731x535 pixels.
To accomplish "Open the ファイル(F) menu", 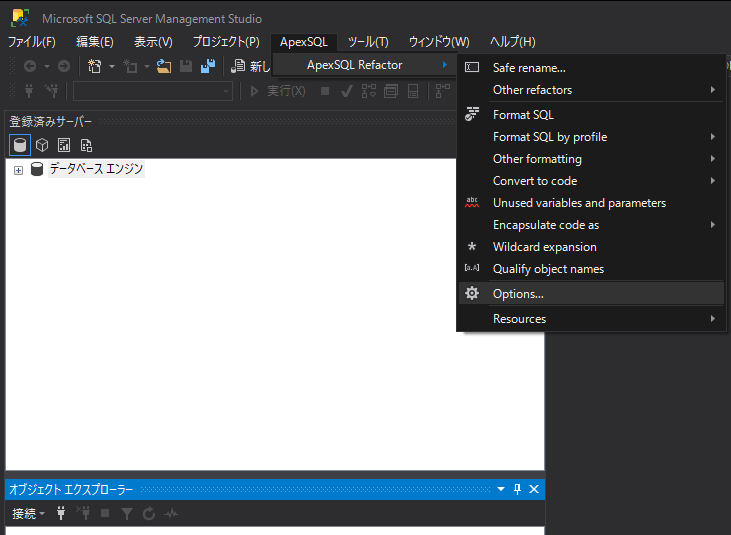I will 32,42.
